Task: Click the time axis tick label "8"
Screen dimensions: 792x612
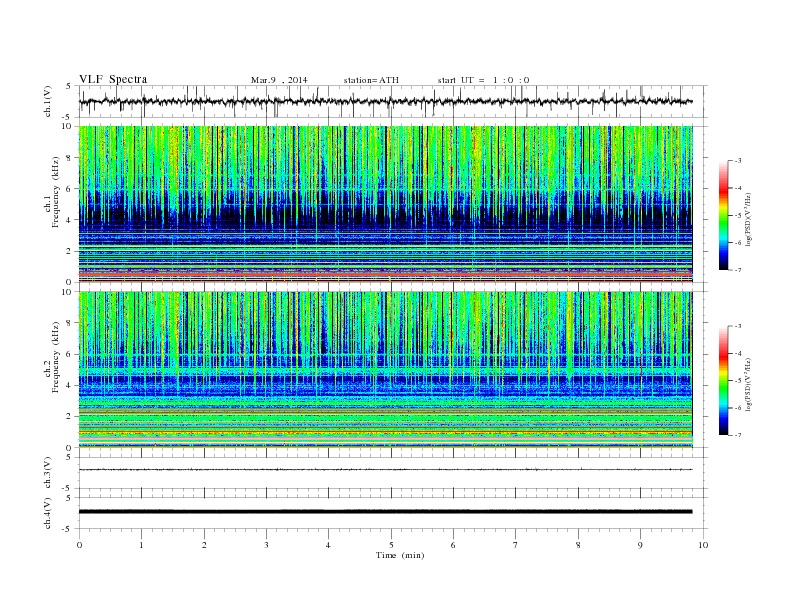Action: (578, 545)
